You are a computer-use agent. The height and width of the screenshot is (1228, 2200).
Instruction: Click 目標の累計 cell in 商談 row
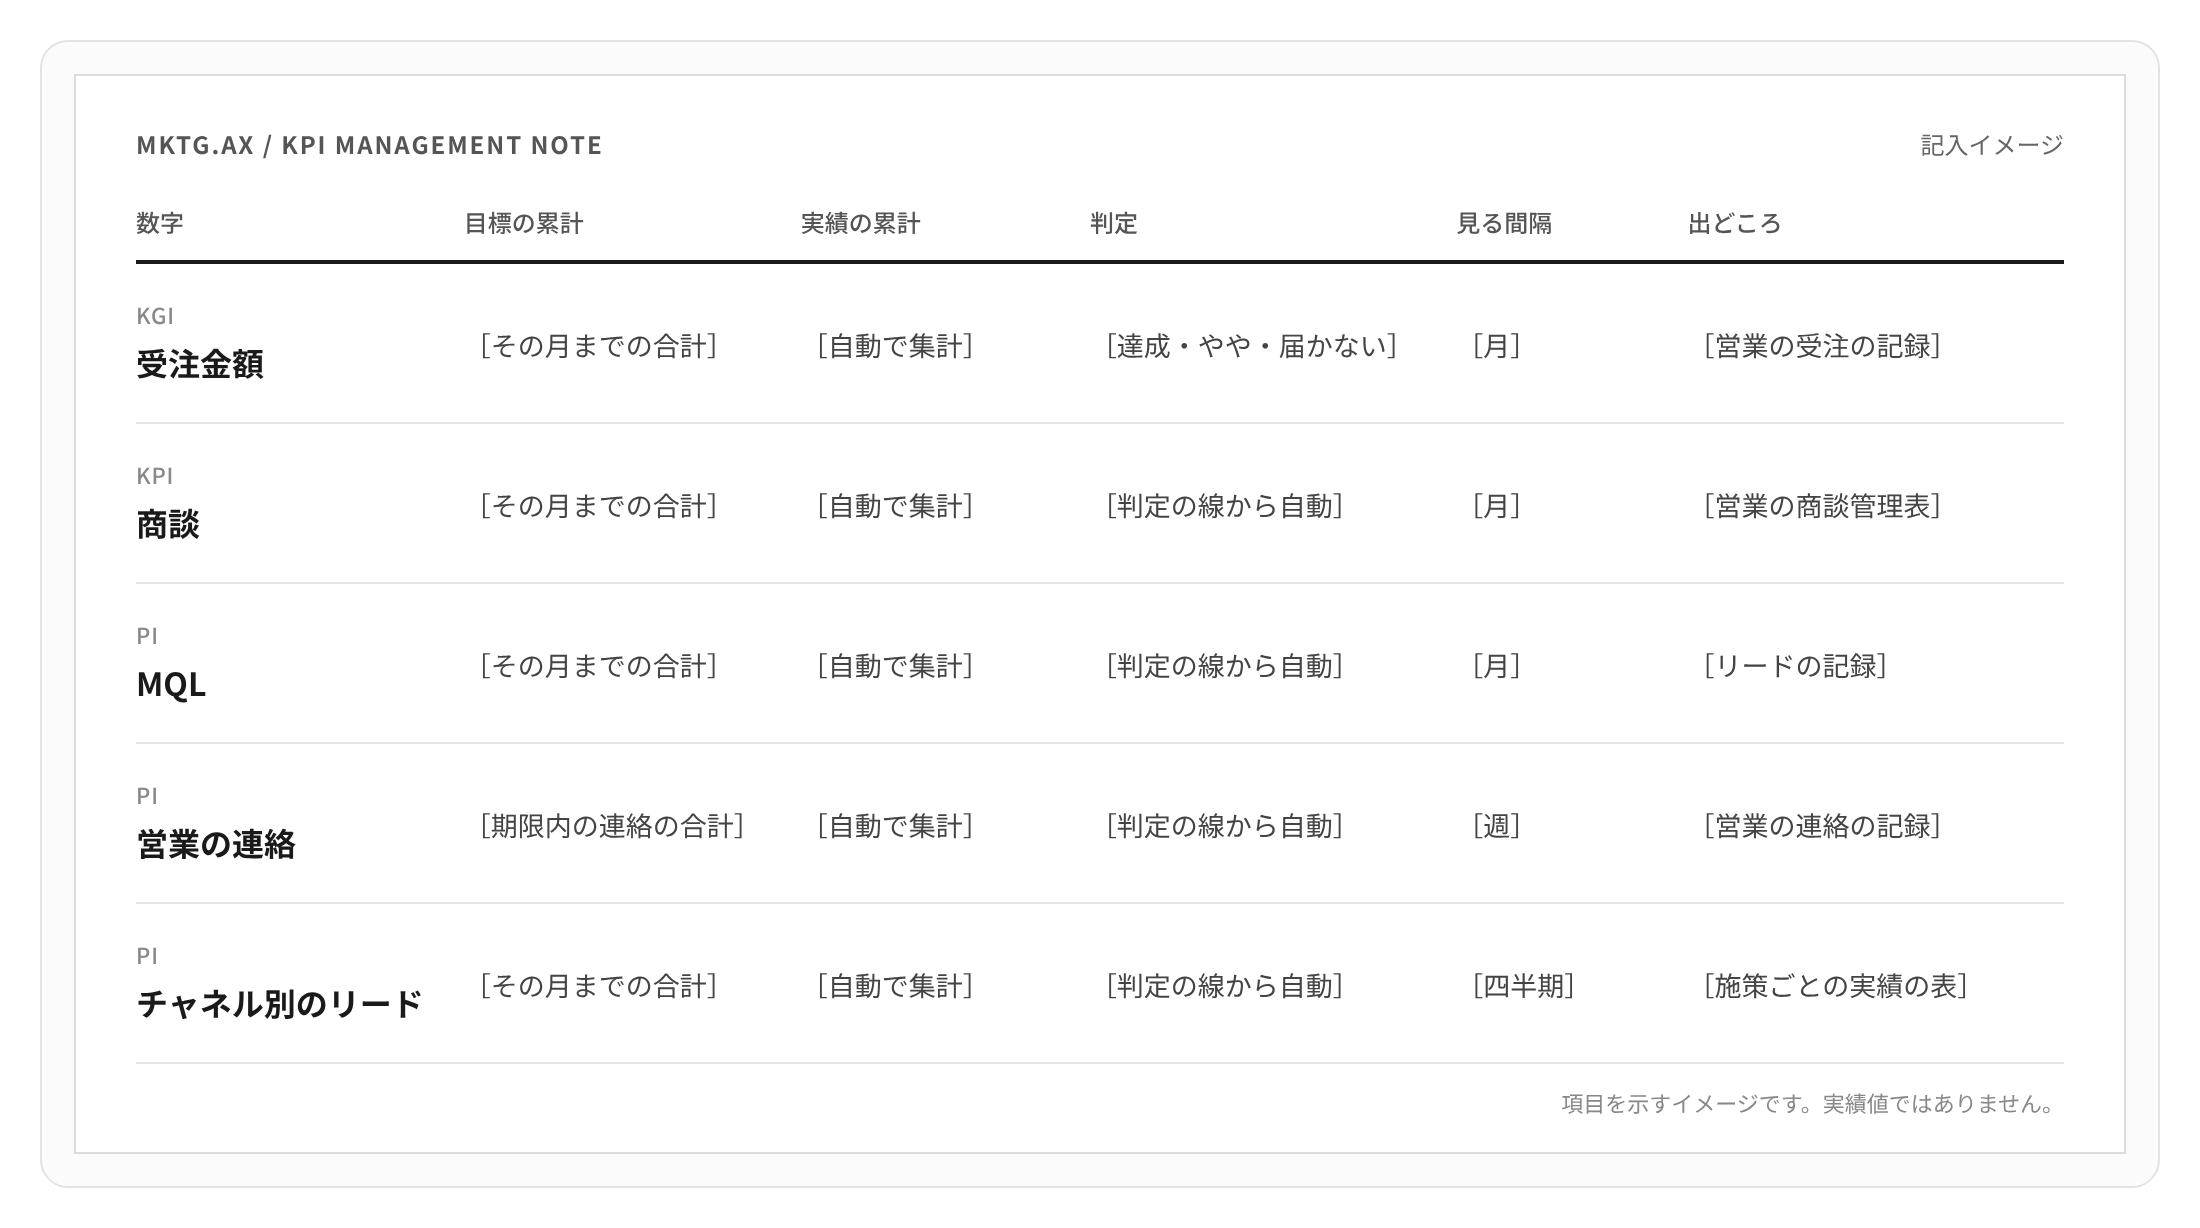point(598,506)
